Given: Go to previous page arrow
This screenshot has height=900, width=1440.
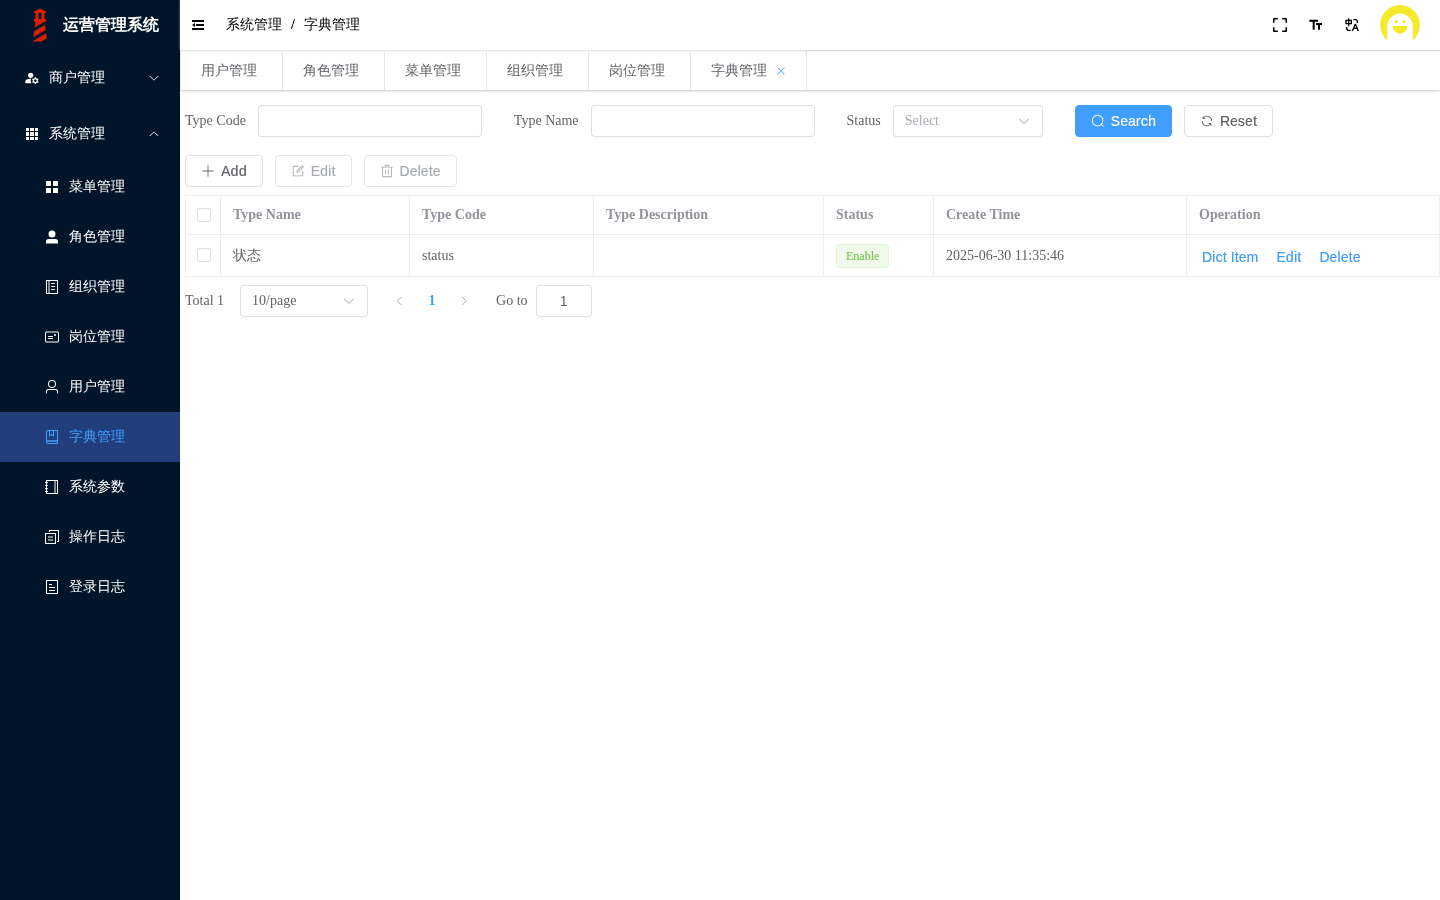Looking at the screenshot, I should point(399,301).
